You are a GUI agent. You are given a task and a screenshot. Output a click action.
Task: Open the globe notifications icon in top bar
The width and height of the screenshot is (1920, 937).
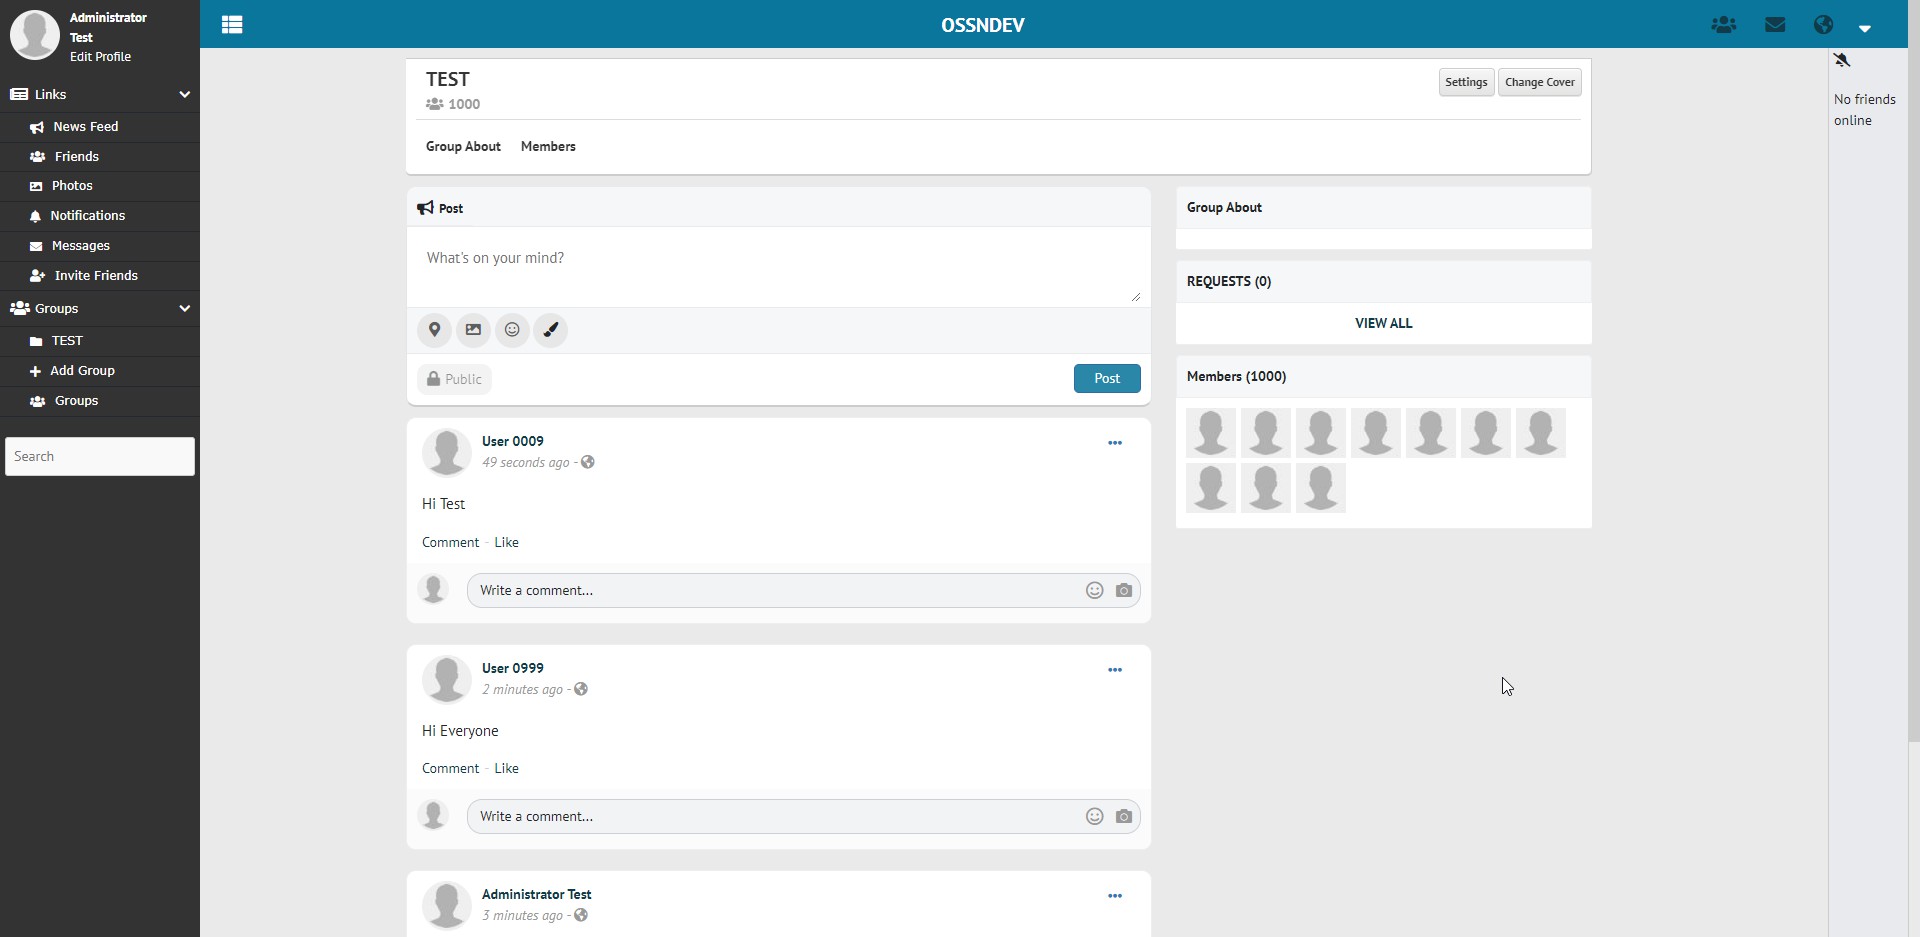[1823, 25]
